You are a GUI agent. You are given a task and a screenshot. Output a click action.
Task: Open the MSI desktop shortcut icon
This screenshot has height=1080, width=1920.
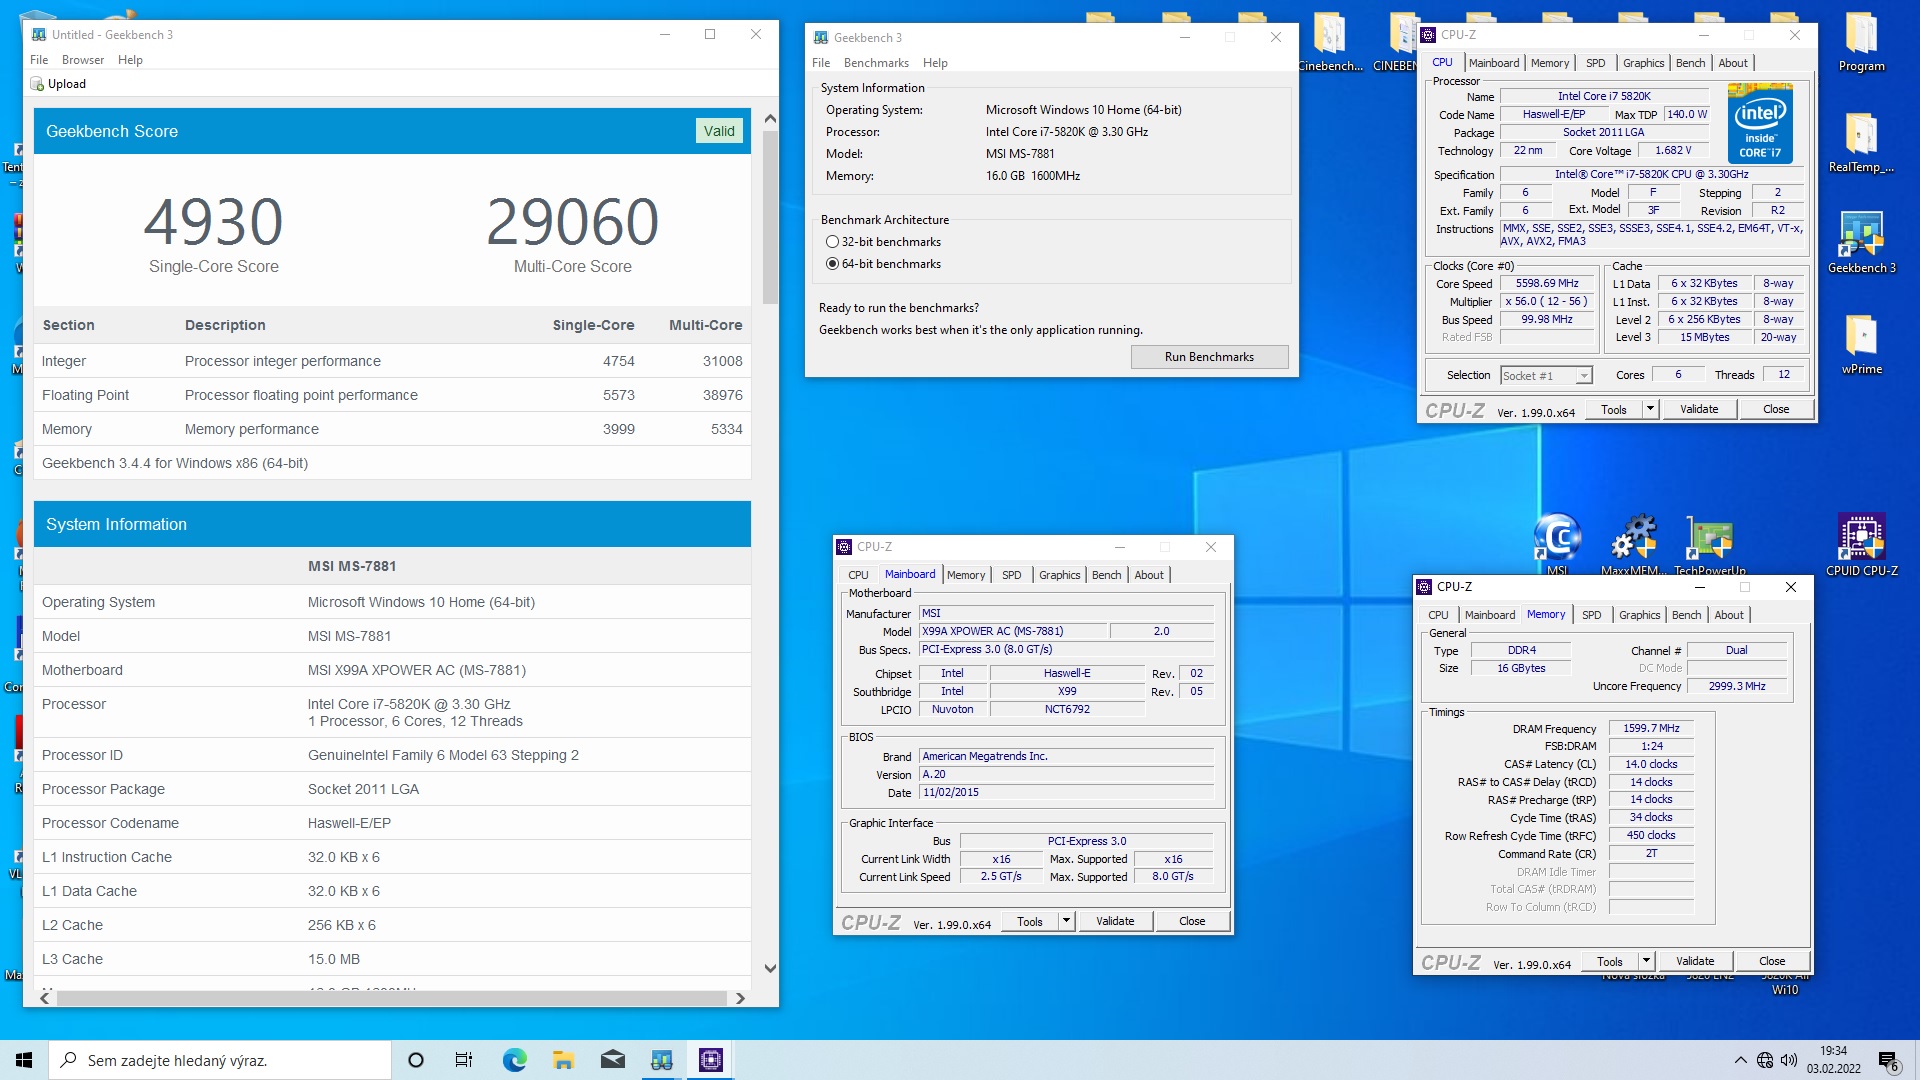click(1557, 545)
